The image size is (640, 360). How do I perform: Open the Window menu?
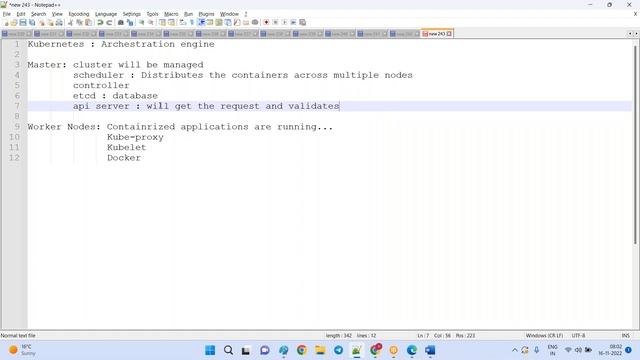[229, 14]
